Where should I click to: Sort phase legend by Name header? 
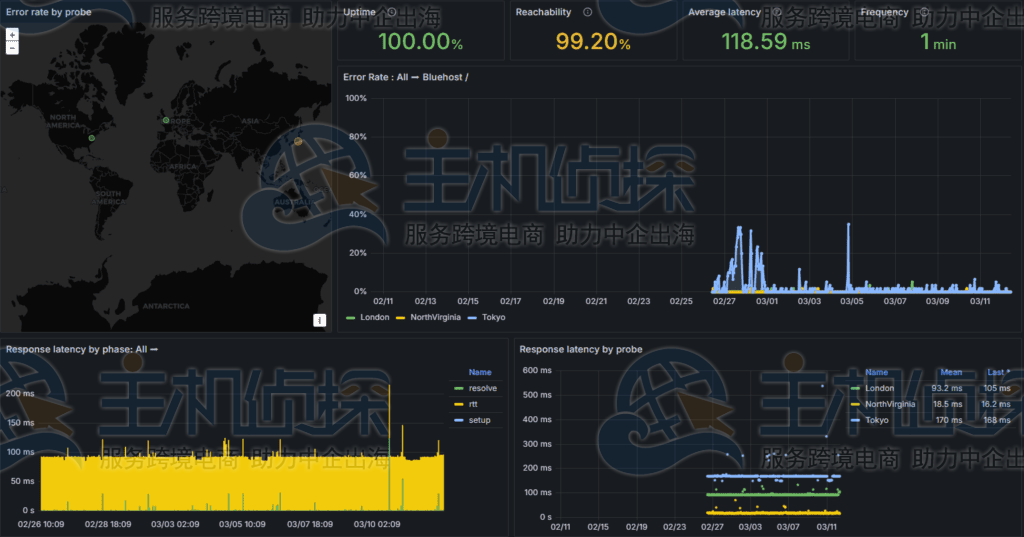pos(480,371)
